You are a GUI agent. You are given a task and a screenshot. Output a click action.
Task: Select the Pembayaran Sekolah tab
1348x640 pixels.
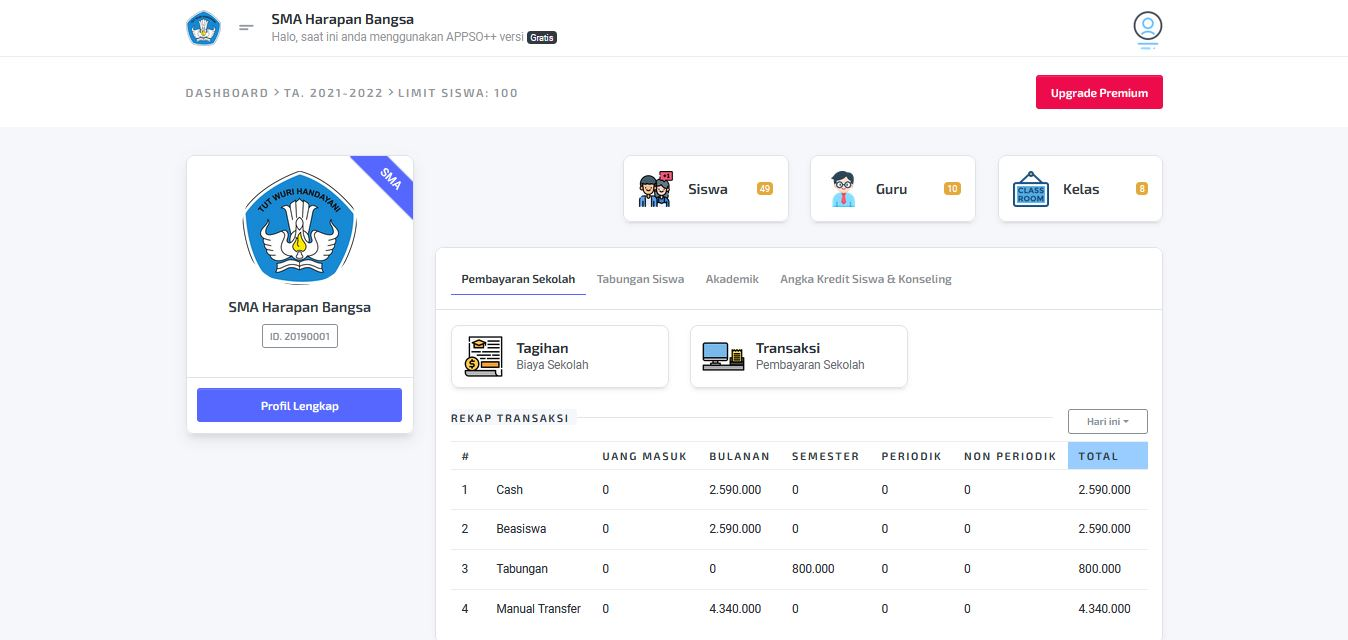(518, 279)
